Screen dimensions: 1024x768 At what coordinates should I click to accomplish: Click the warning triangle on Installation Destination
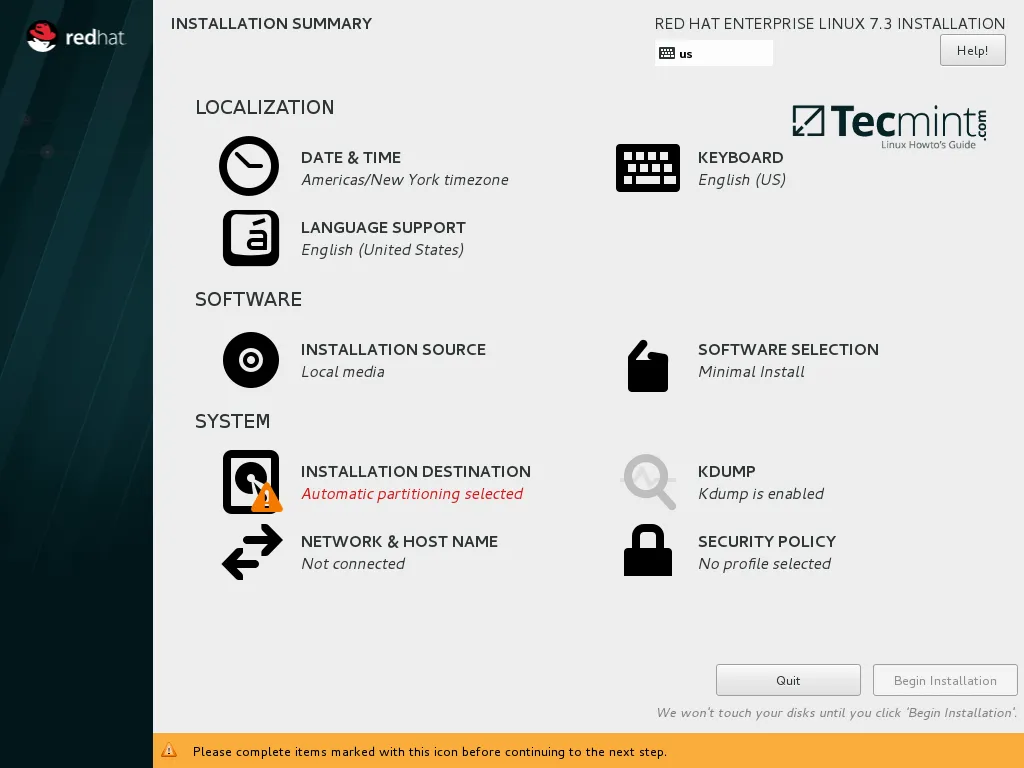click(x=265, y=498)
